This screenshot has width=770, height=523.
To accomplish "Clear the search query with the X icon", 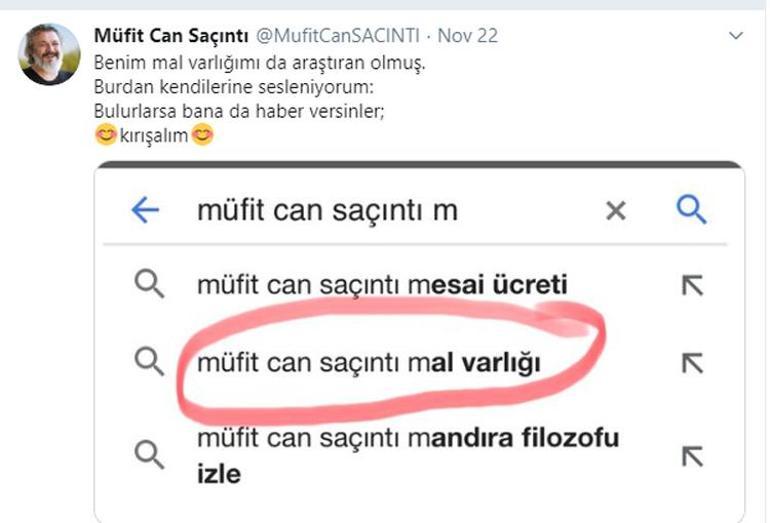I will [x=616, y=210].
